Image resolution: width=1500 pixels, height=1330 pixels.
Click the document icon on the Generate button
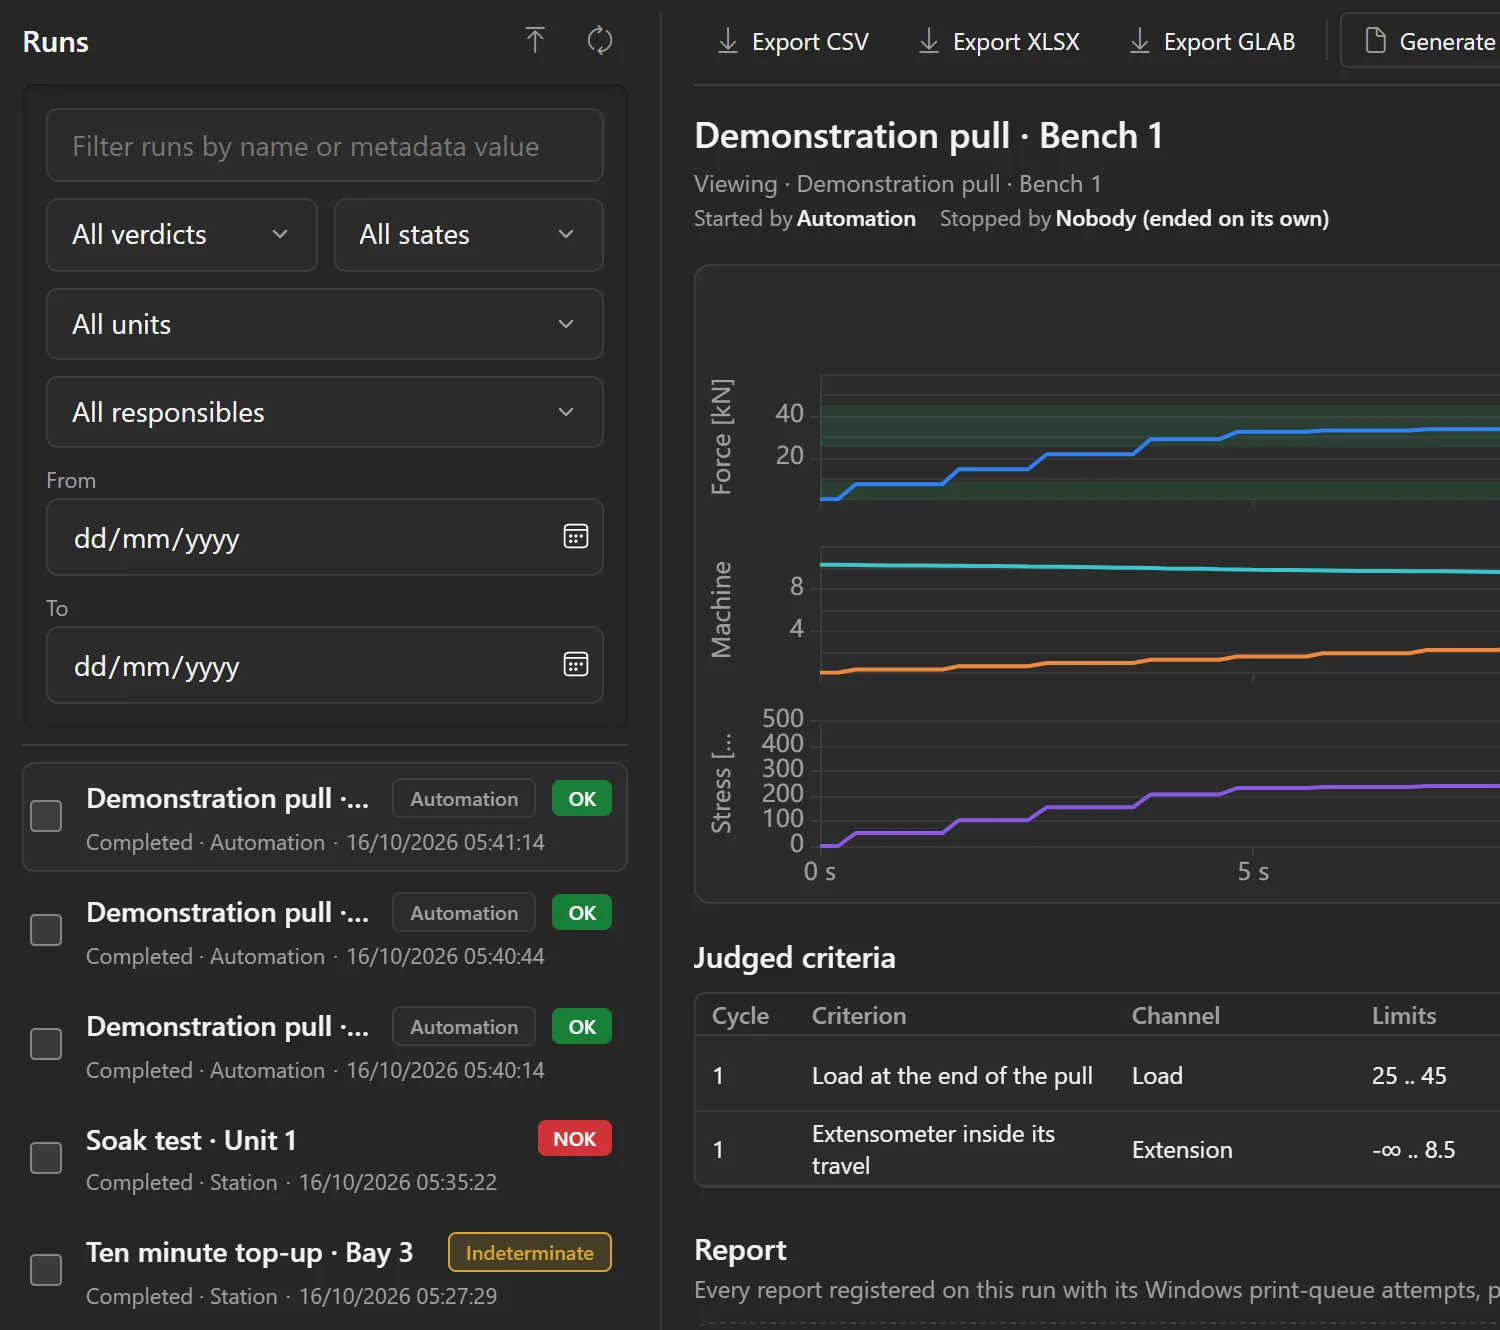pyautogui.click(x=1376, y=41)
